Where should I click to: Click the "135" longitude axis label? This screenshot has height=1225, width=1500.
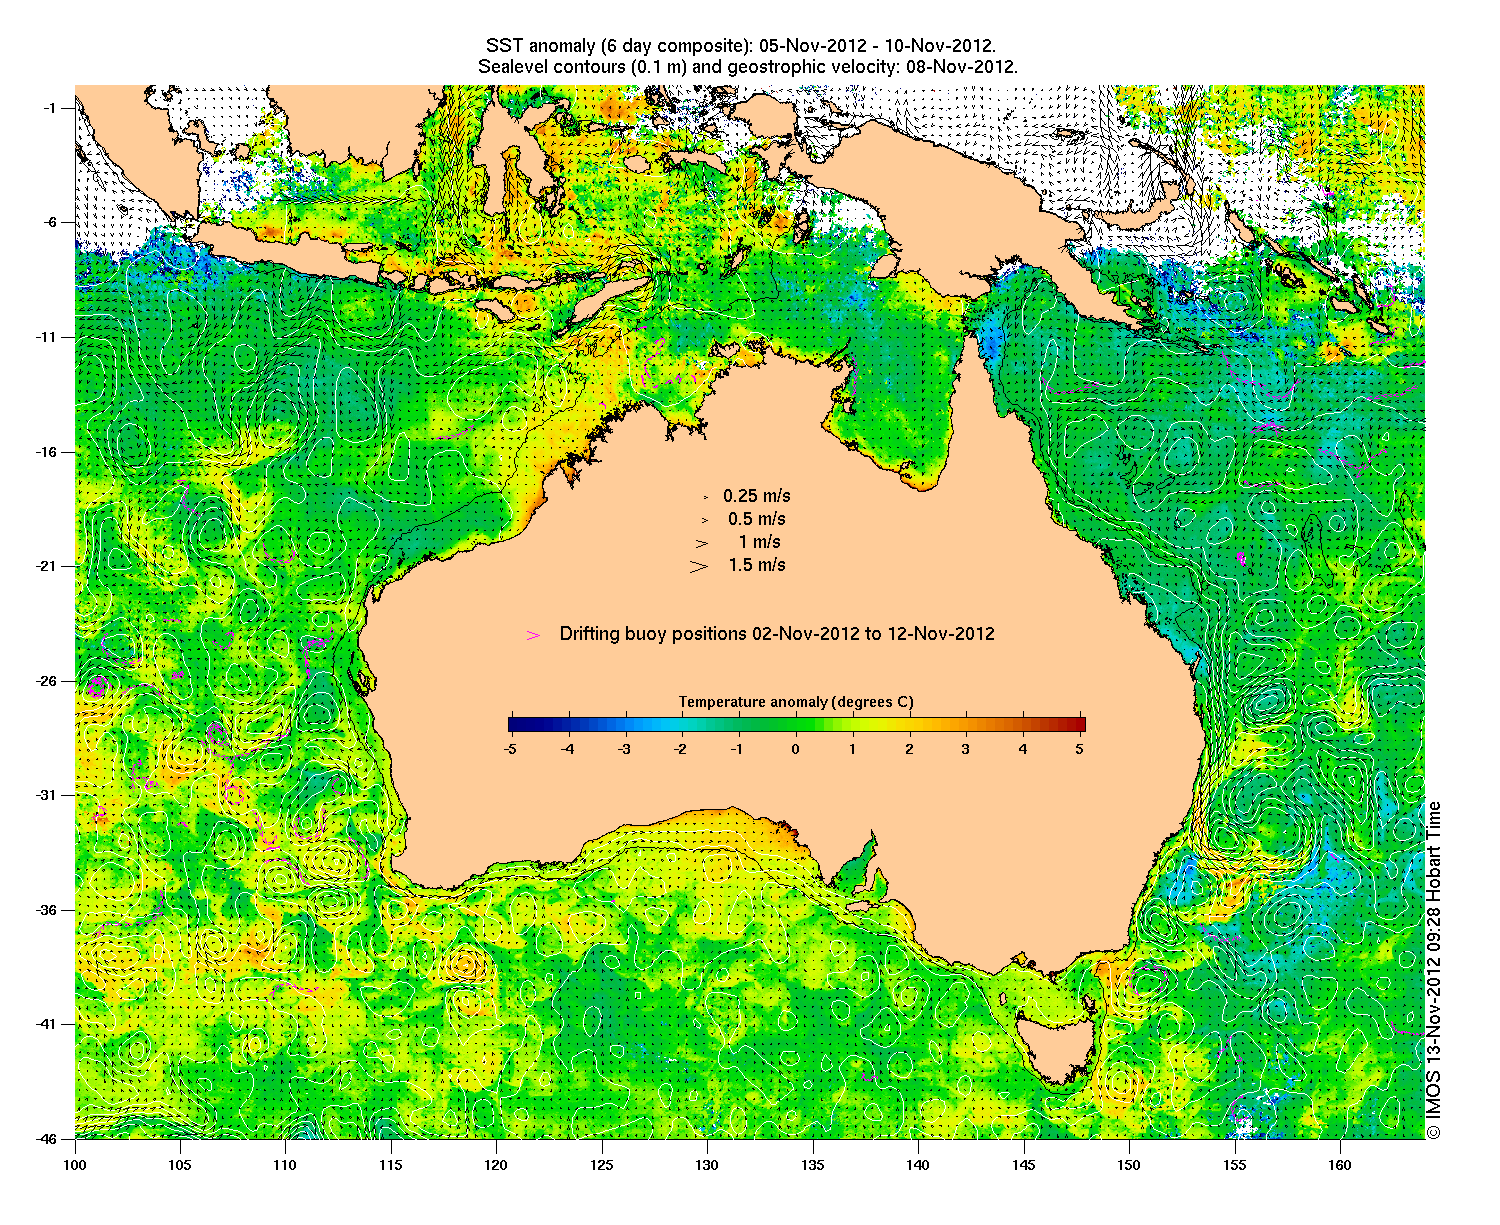pyautogui.click(x=813, y=1165)
